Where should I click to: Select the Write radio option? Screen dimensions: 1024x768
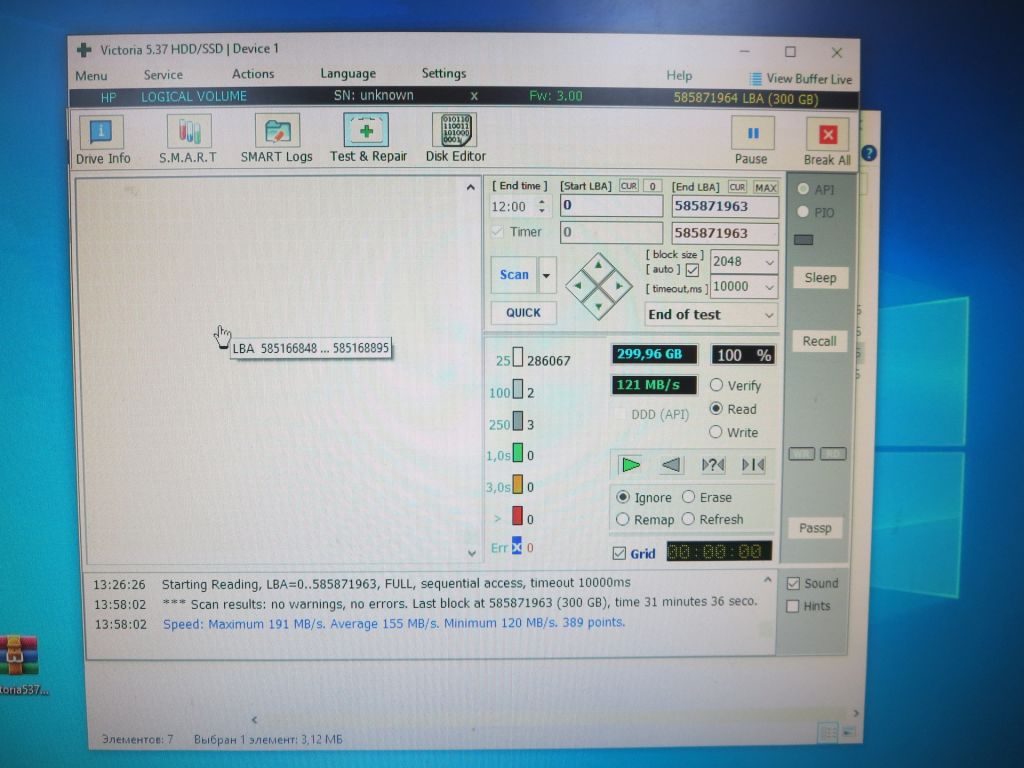(716, 432)
